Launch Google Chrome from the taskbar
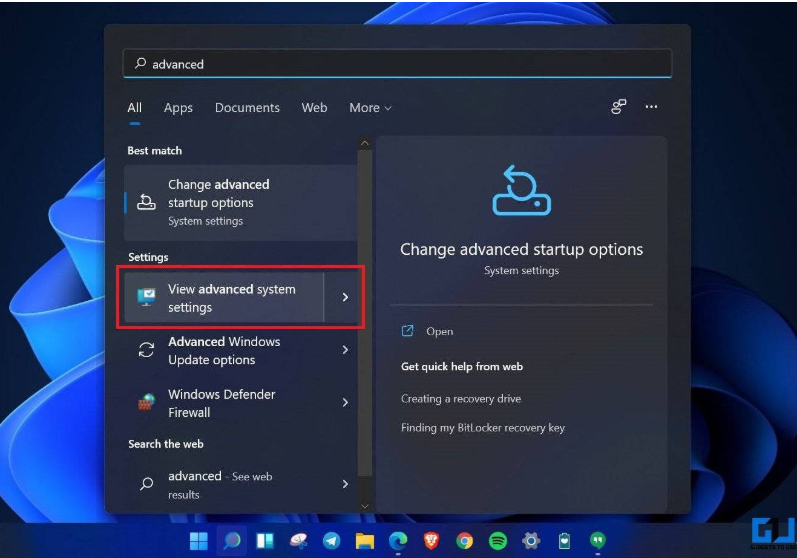The width and height of the screenshot is (797, 558). coord(464,541)
